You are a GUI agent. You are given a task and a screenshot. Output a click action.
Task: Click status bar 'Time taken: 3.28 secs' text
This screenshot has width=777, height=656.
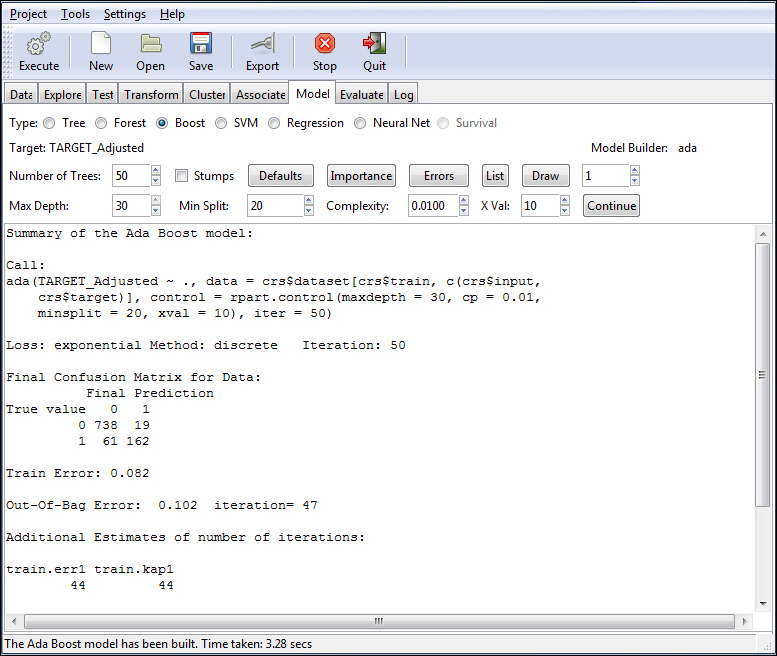point(257,644)
